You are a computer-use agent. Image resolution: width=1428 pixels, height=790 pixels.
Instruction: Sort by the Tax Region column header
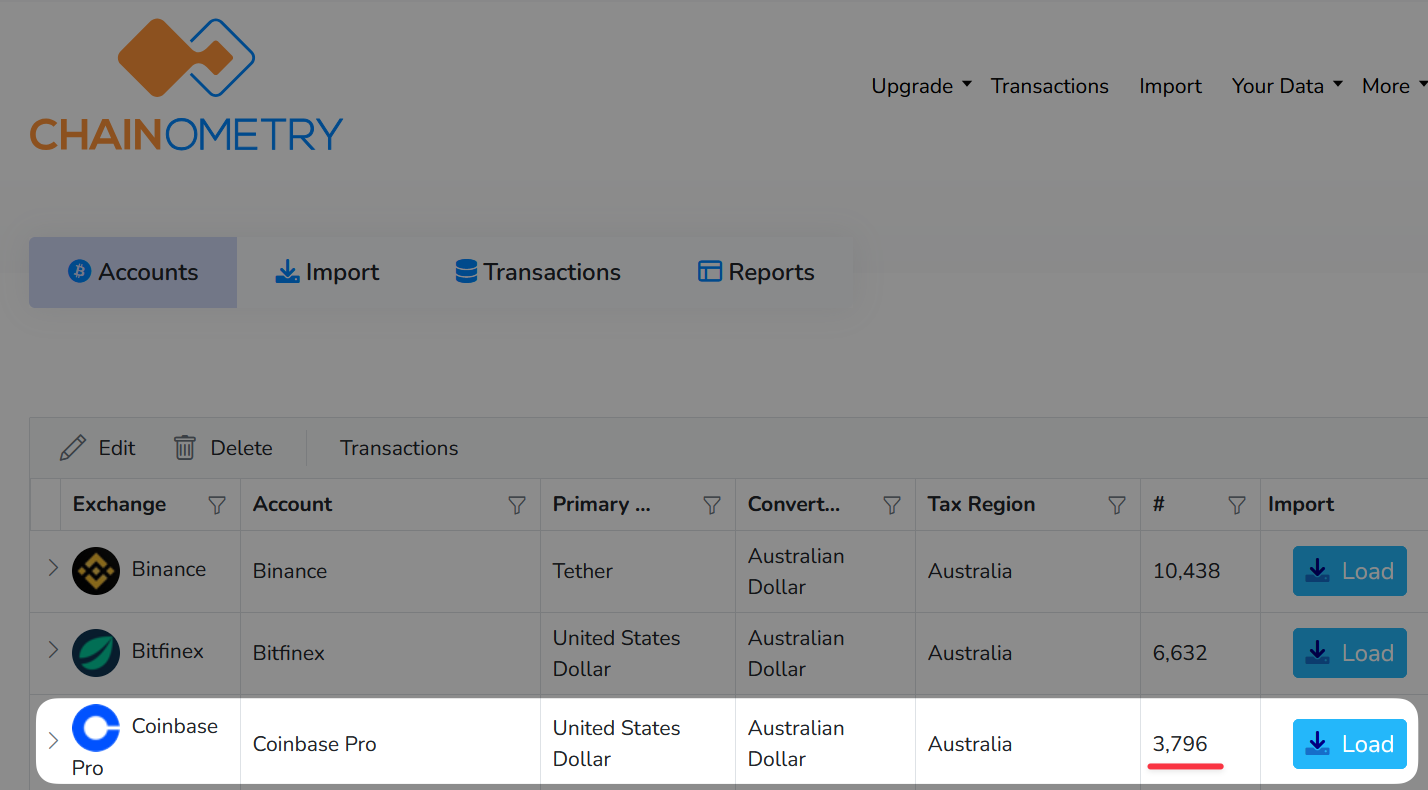click(x=981, y=504)
